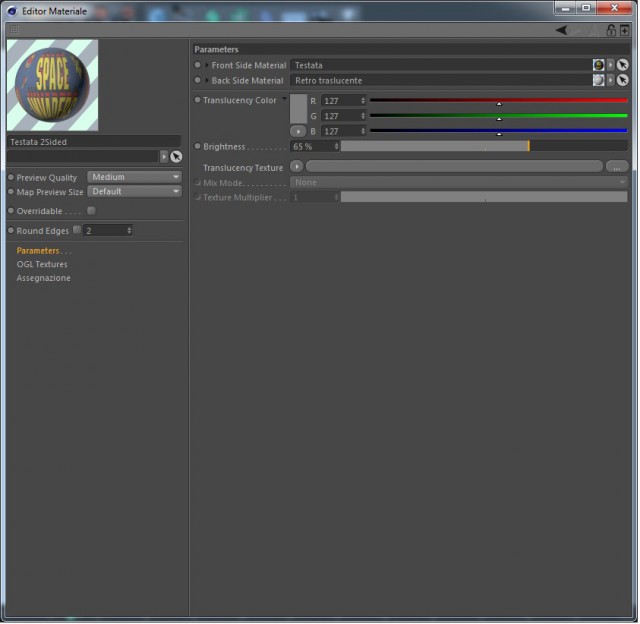
Task: Open the Front Side Material small arrow menu
Action: [x=610, y=65]
